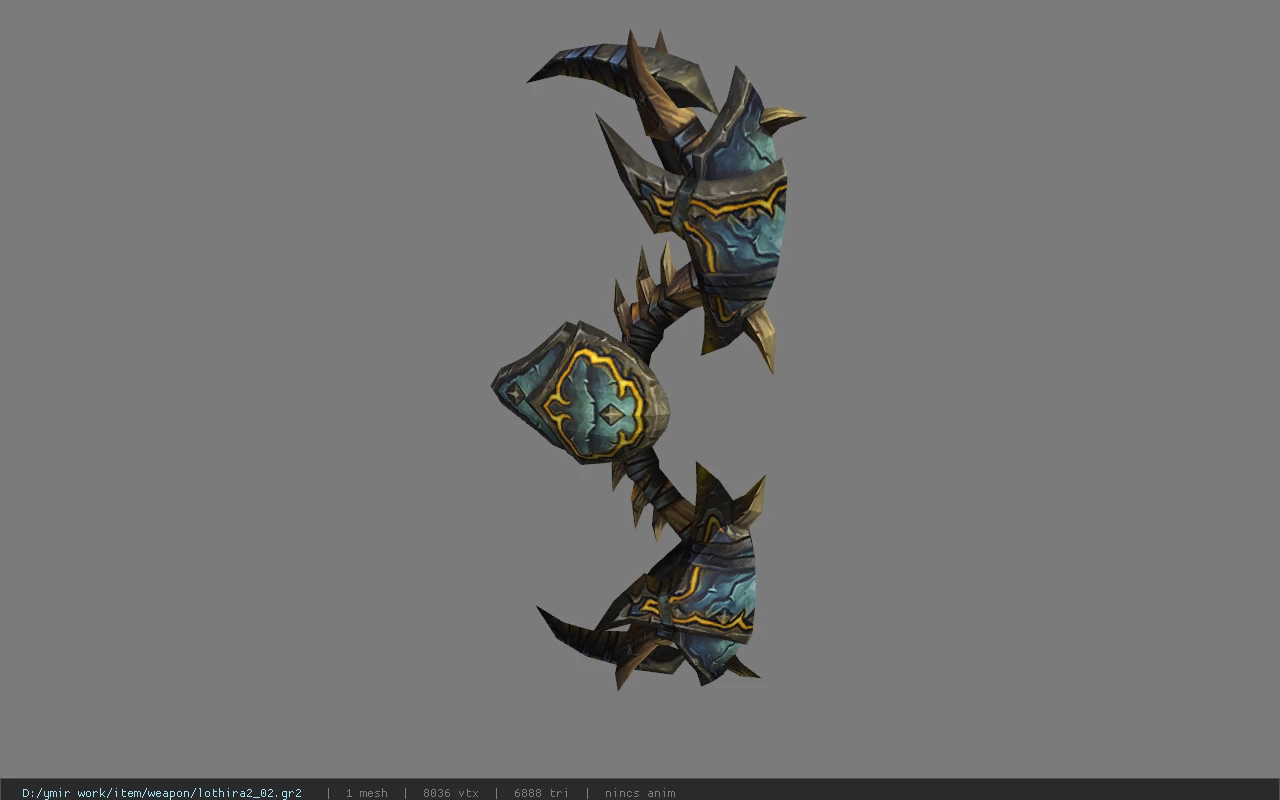
Task: Click the "nincs anim" status entry
Action: [640, 793]
